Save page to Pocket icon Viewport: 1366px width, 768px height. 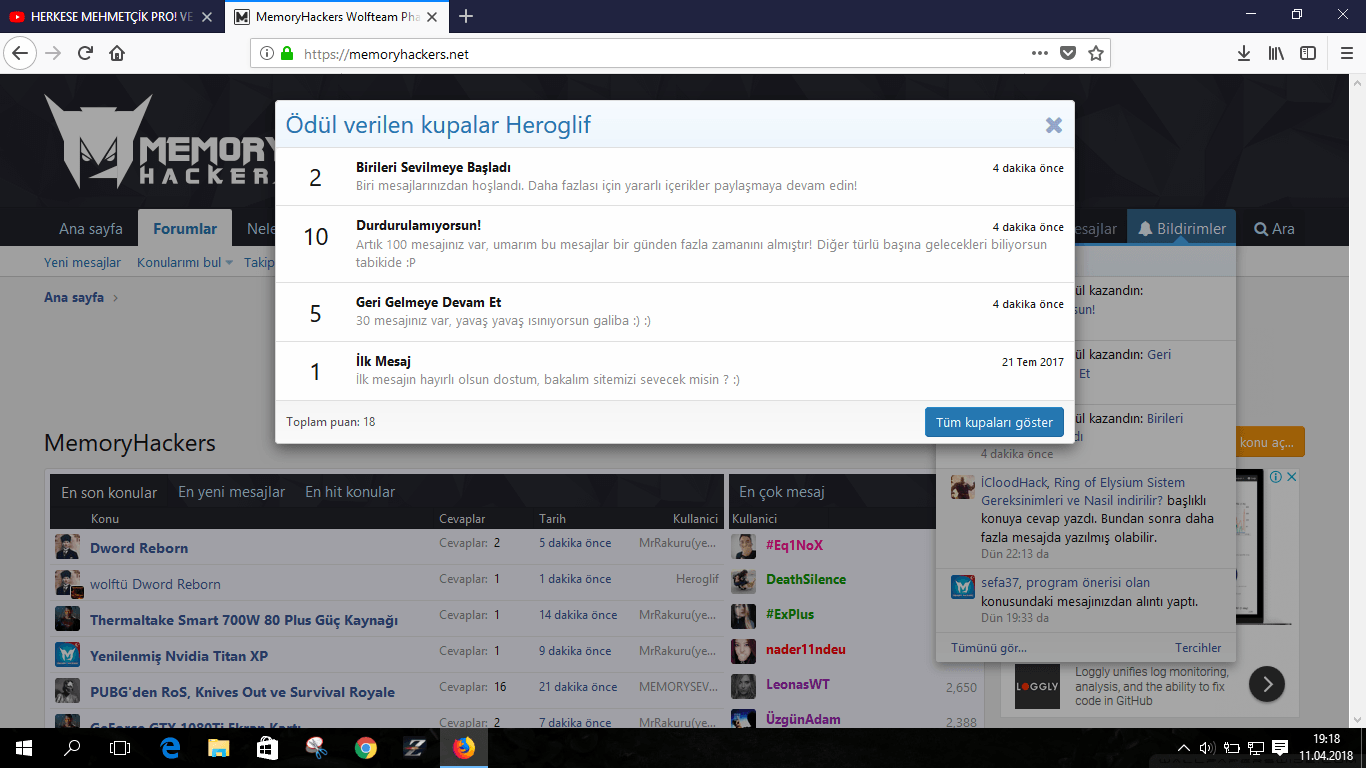click(x=1068, y=53)
